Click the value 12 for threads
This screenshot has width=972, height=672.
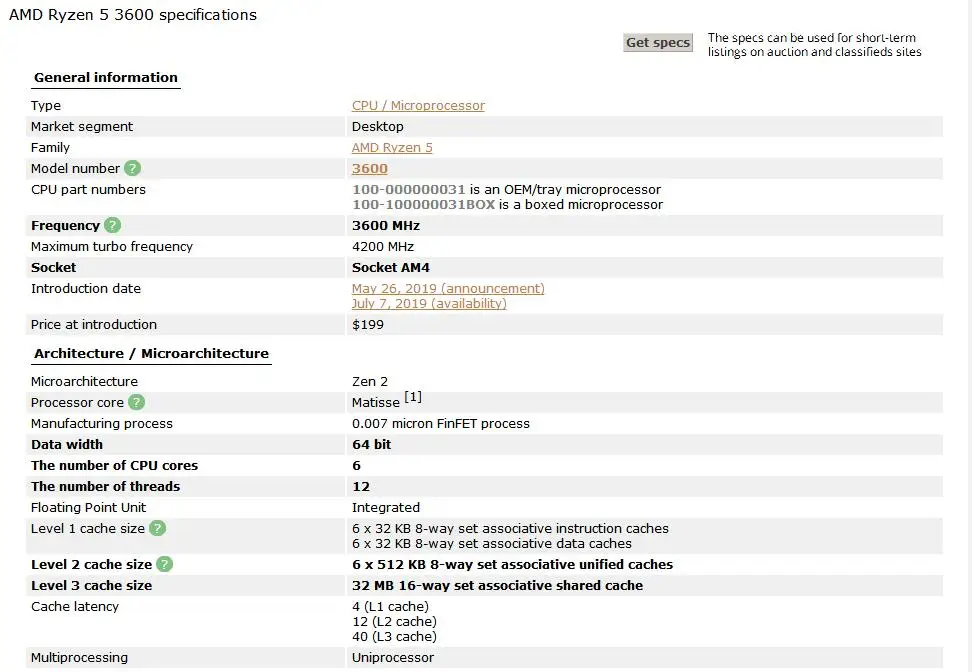tap(361, 487)
